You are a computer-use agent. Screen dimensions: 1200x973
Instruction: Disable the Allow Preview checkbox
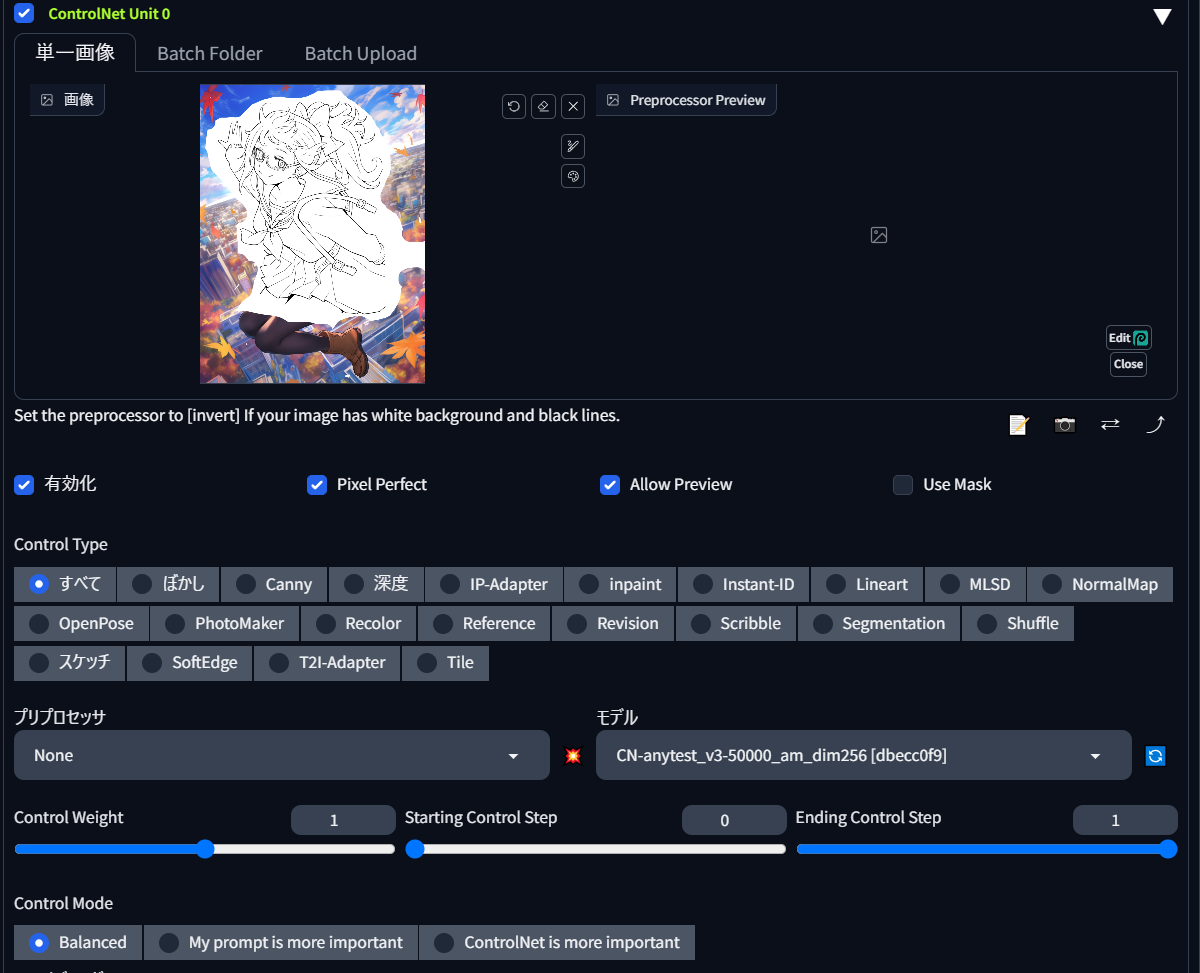tap(610, 485)
